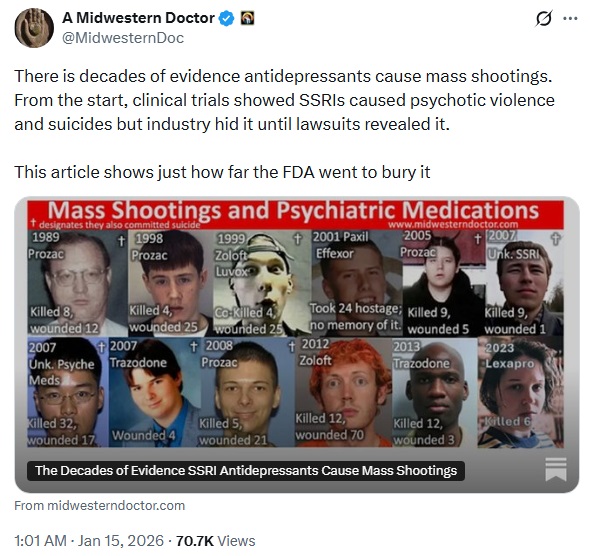The height and width of the screenshot is (556, 594).
Task: Open the @MidwesternDoc handle link
Action: (x=123, y=38)
